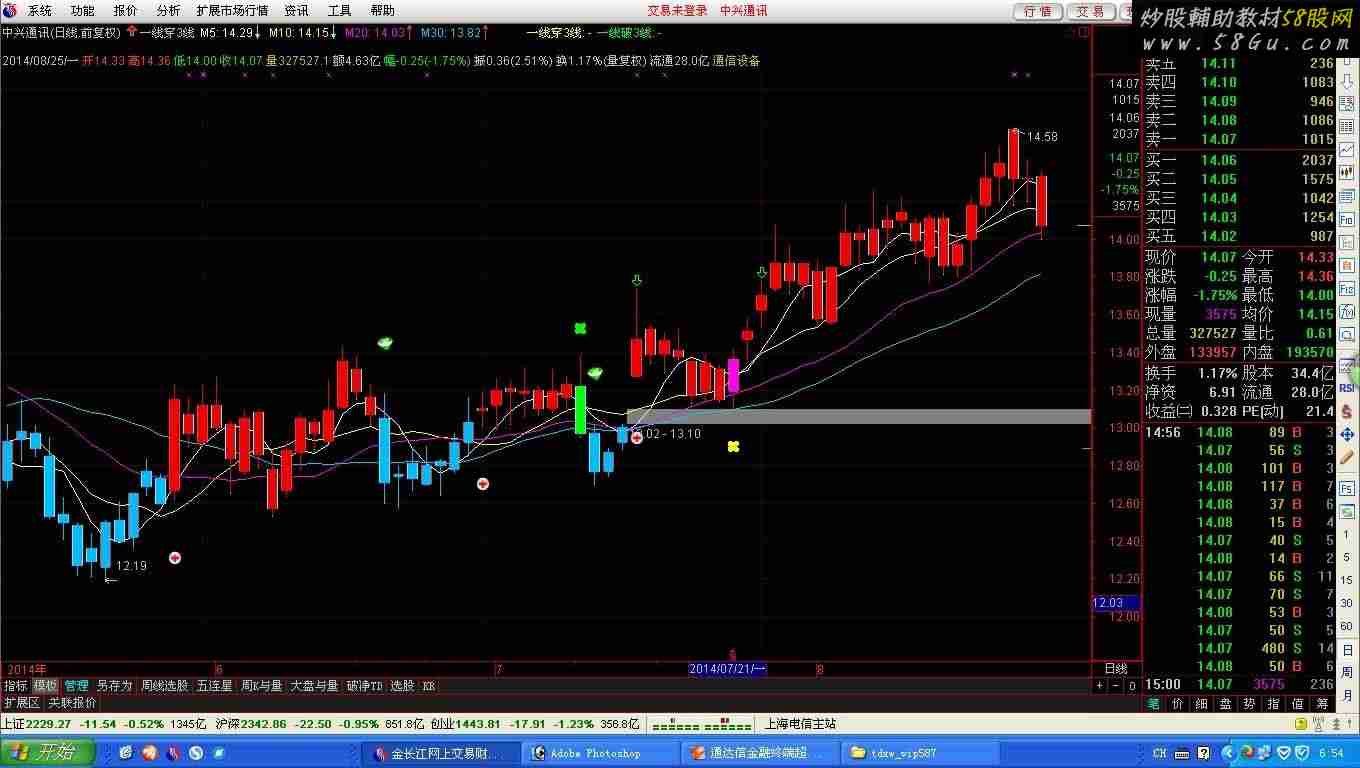Click the 0 reset button under 日线
Screen dimensions: 1360x768
(1132, 686)
